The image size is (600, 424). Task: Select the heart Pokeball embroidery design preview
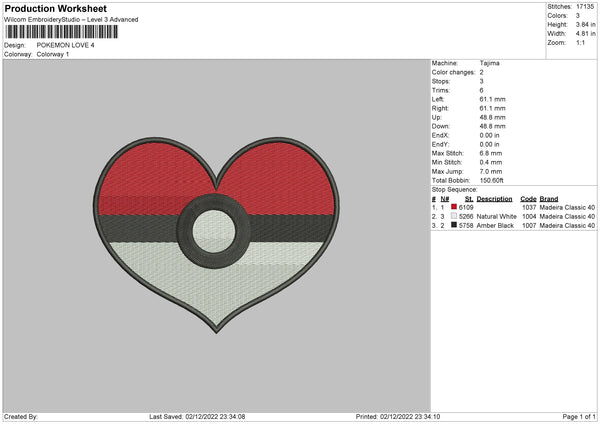pyautogui.click(x=216, y=235)
